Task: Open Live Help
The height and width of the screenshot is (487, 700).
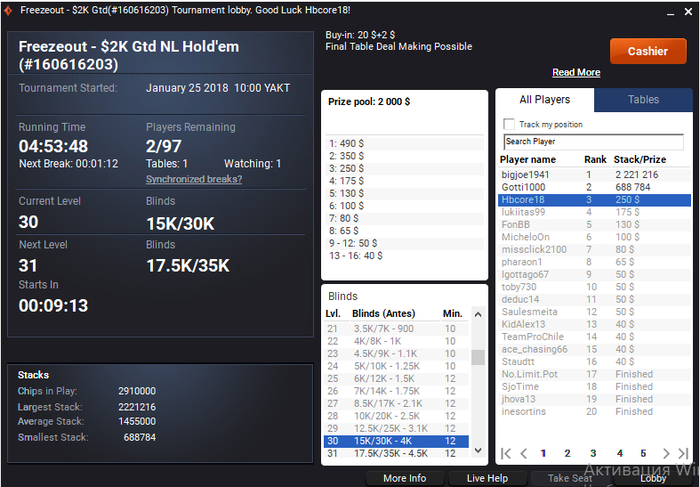Action: click(487, 478)
